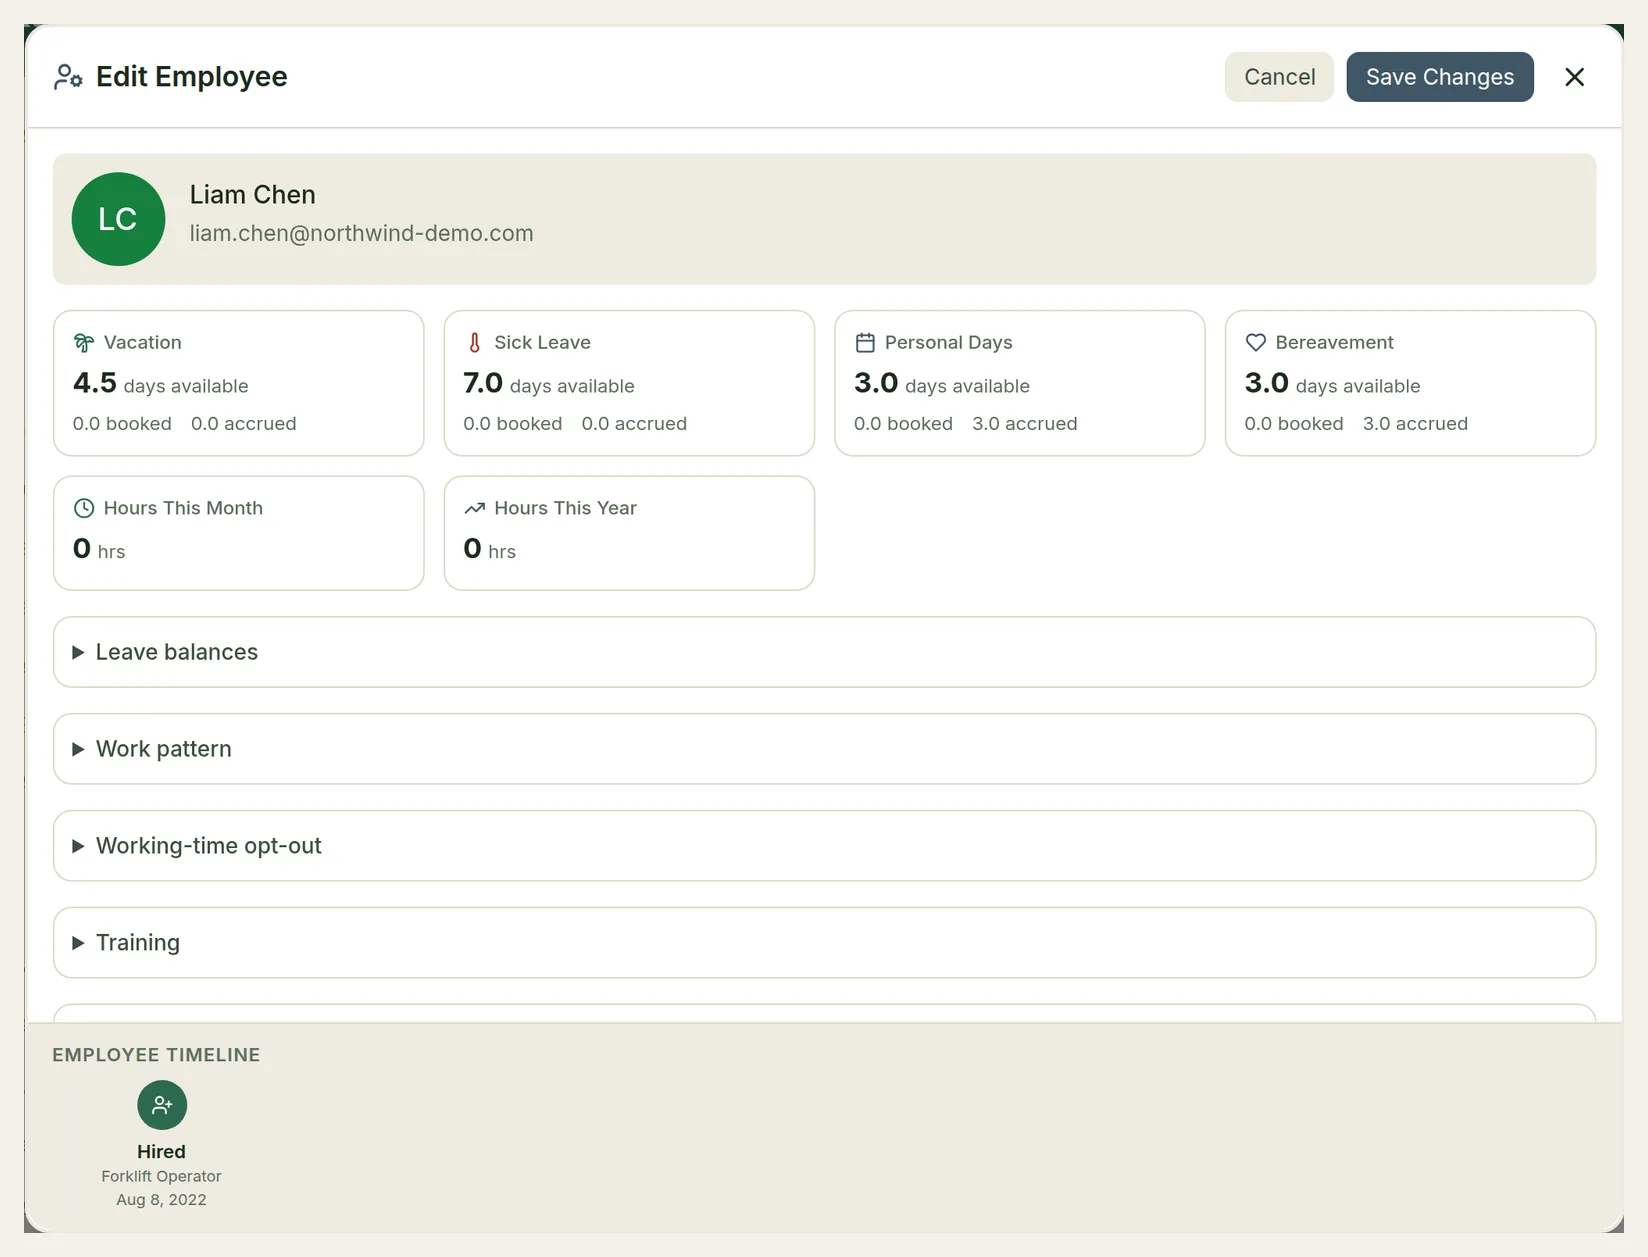Click the Vacation palm tree icon
The image size is (1648, 1257).
click(84, 343)
